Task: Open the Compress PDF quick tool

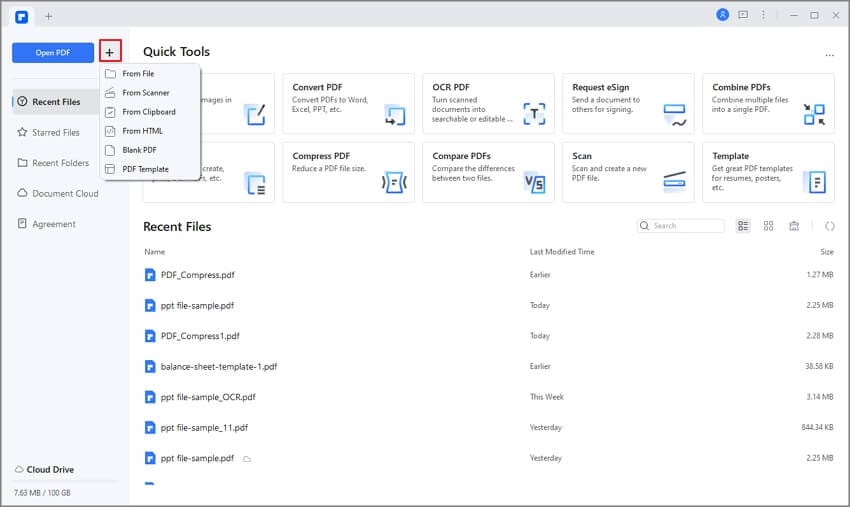Action: [349, 172]
